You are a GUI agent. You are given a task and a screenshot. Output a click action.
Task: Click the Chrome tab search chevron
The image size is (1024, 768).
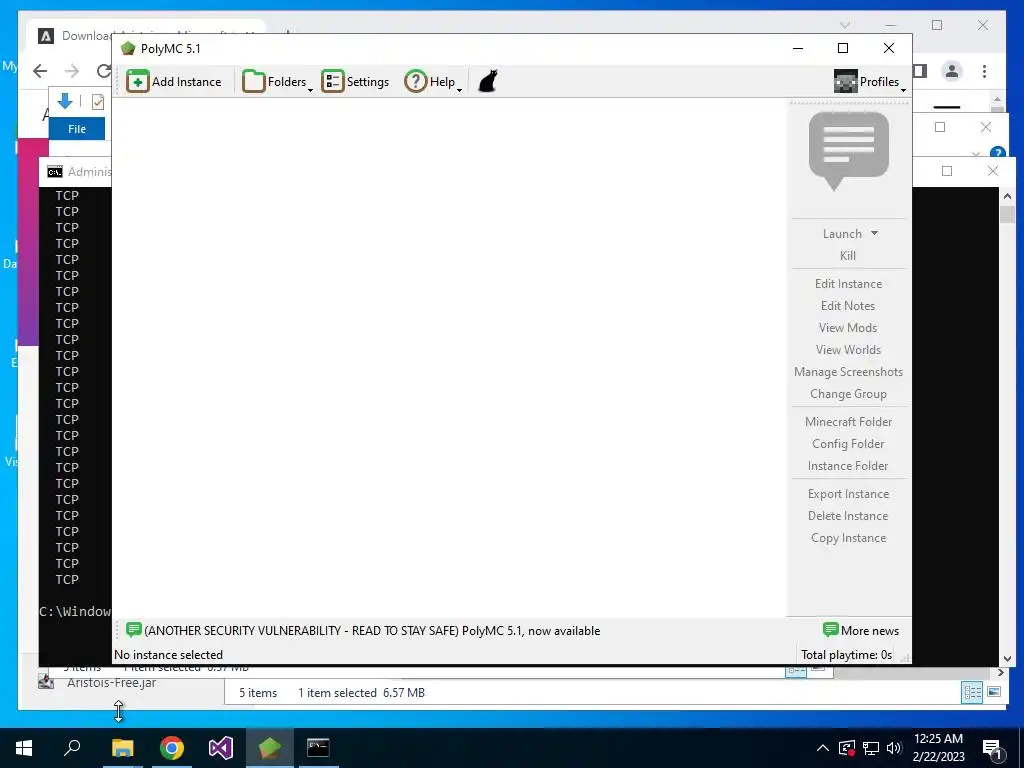pyautogui.click(x=844, y=25)
